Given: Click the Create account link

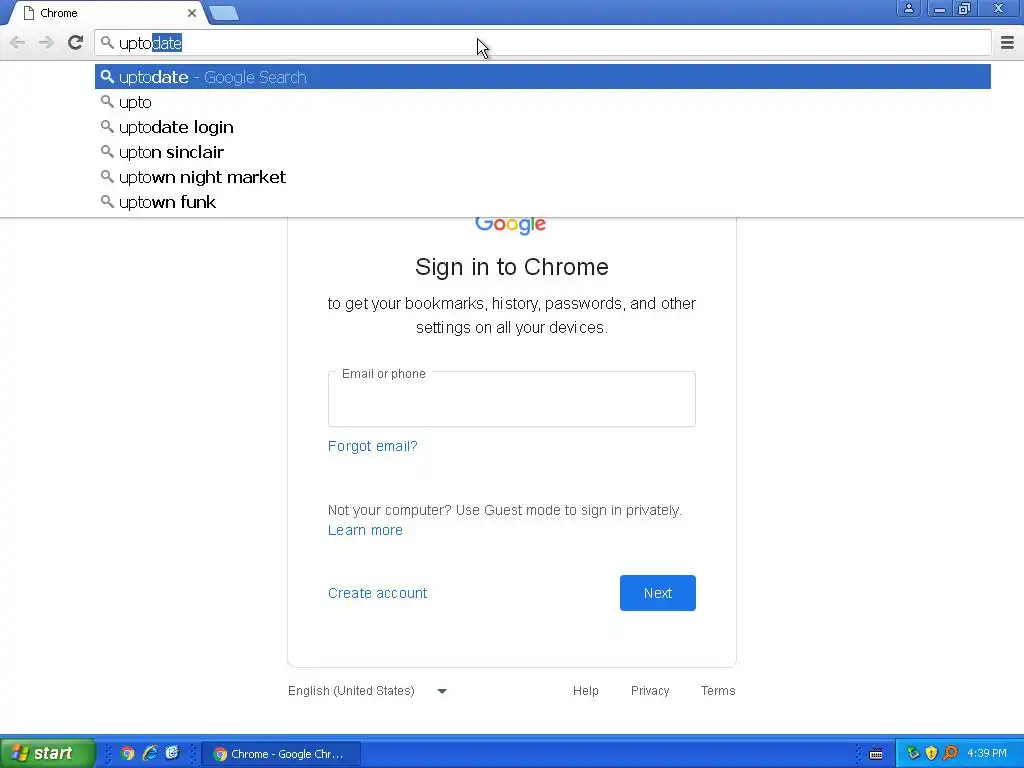Looking at the screenshot, I should coord(377,593).
